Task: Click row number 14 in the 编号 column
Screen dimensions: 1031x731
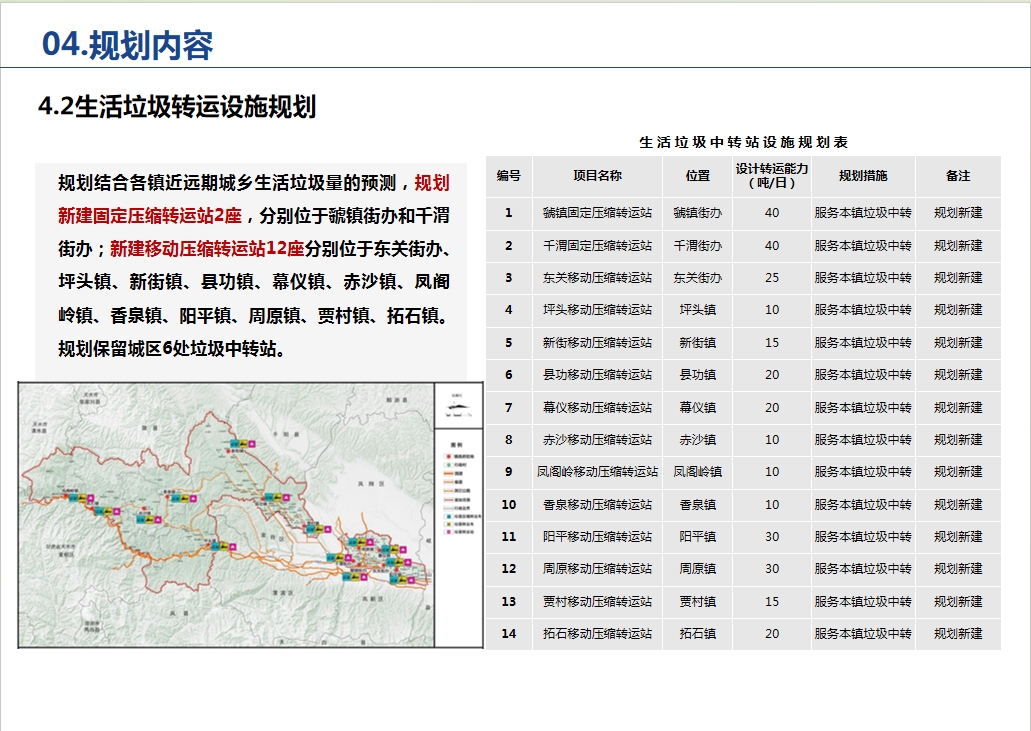Action: tap(508, 634)
